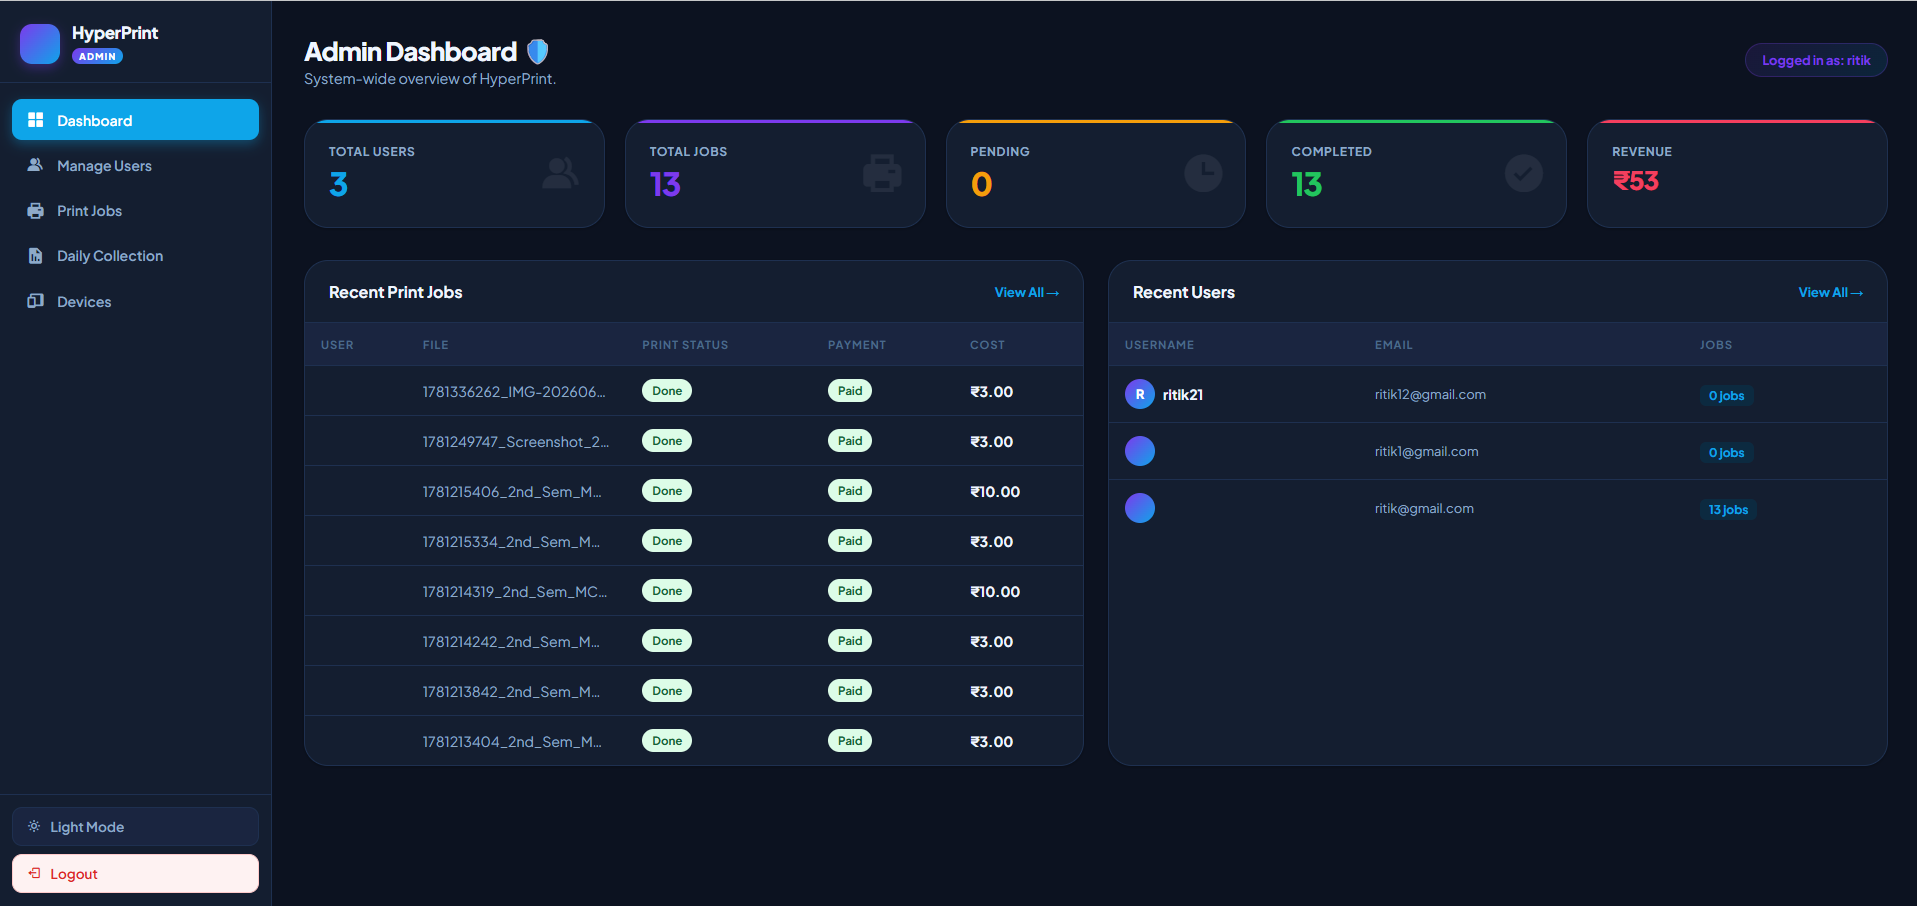Image resolution: width=1917 pixels, height=906 pixels.
Task: Click the Manage Users people icon
Action: tap(35, 165)
